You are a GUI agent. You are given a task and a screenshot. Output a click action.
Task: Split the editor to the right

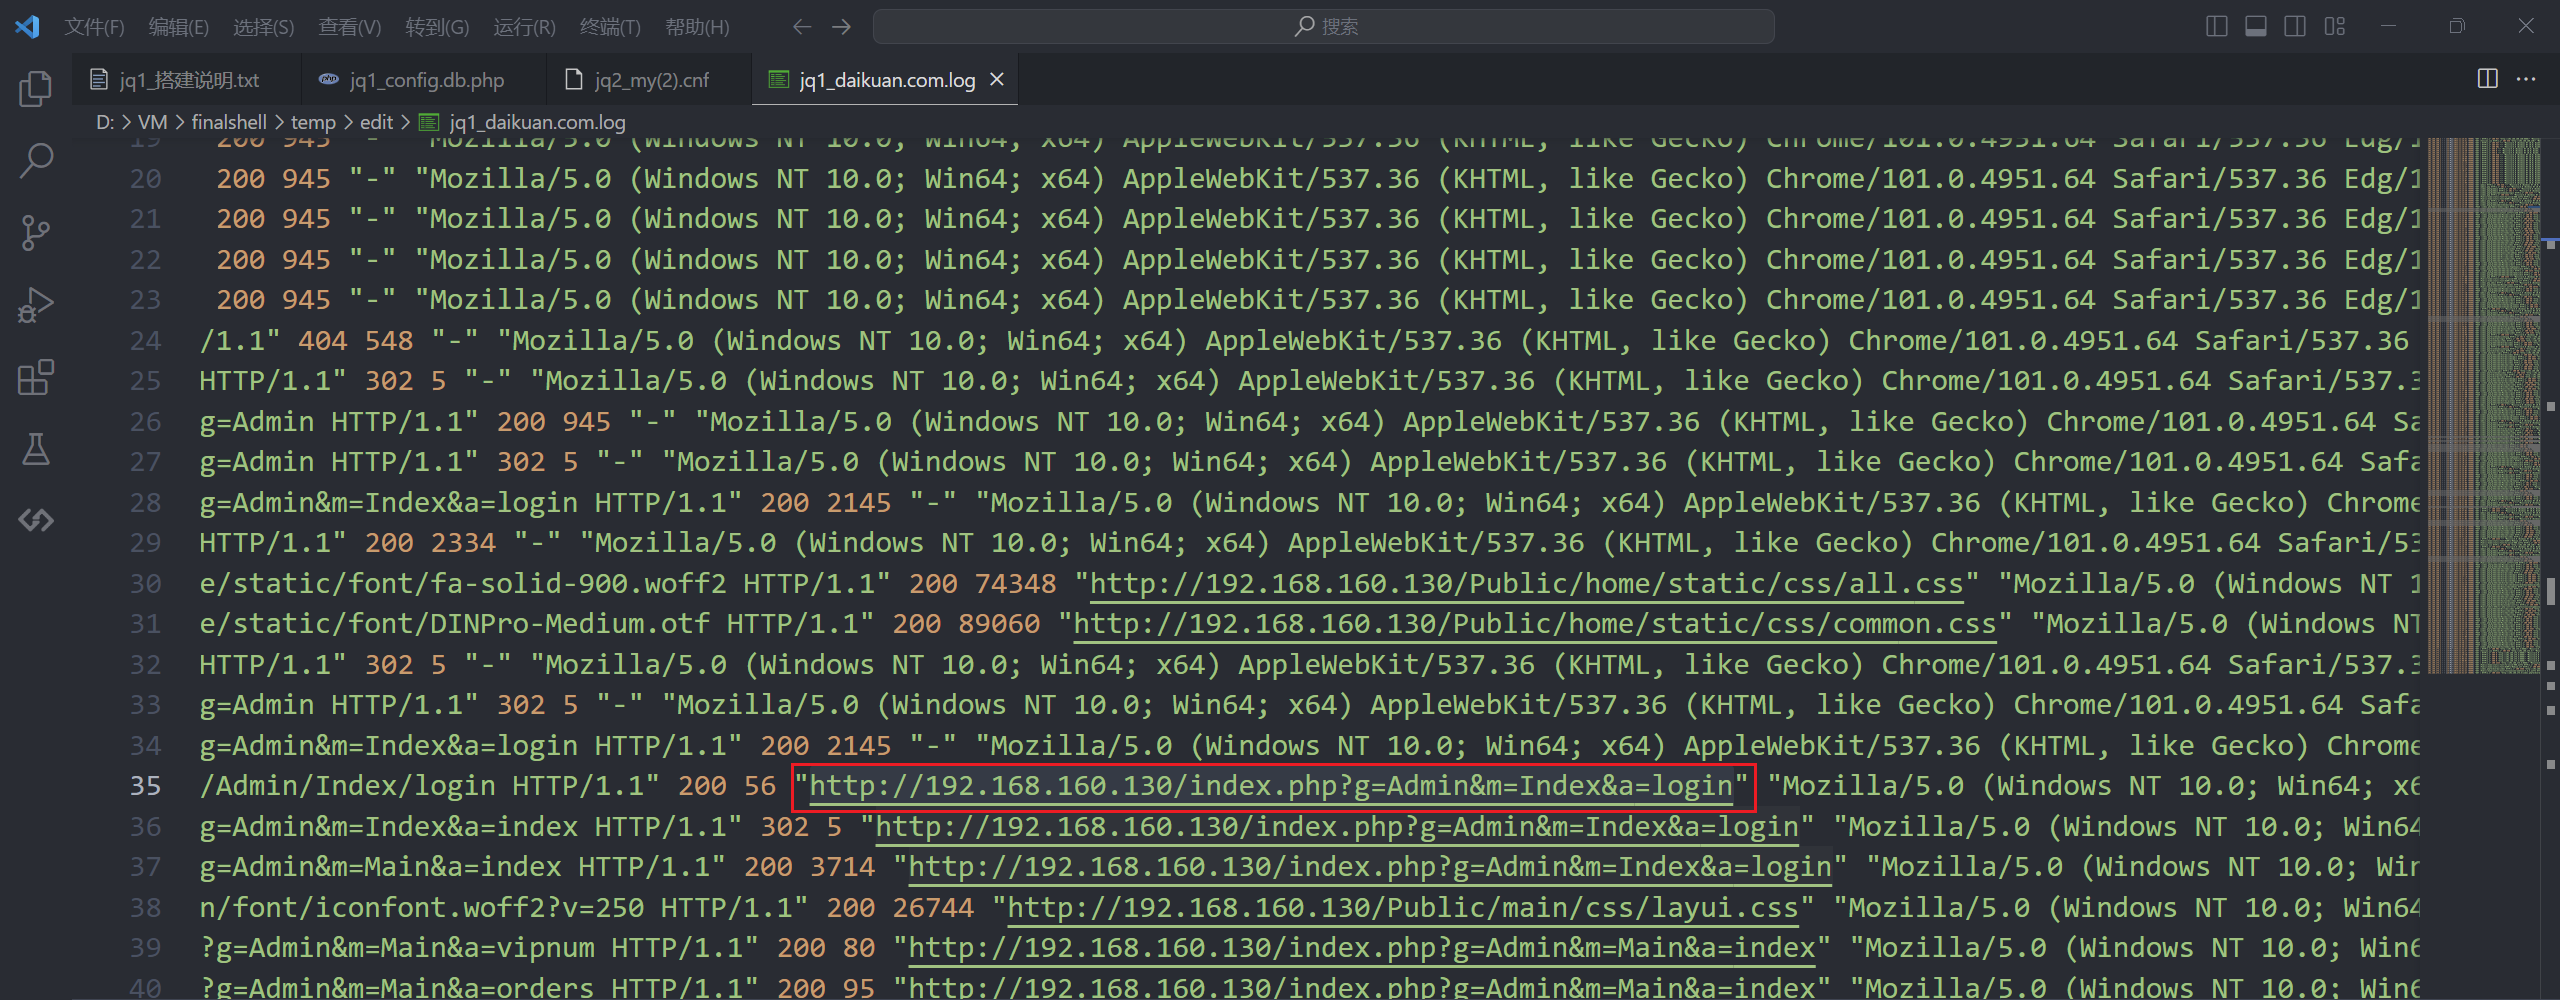(2488, 79)
